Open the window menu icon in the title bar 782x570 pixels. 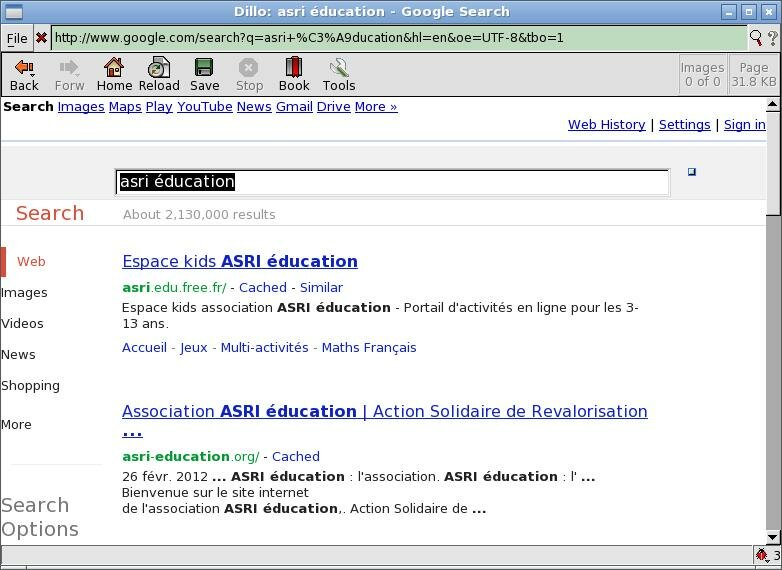coord(13,11)
